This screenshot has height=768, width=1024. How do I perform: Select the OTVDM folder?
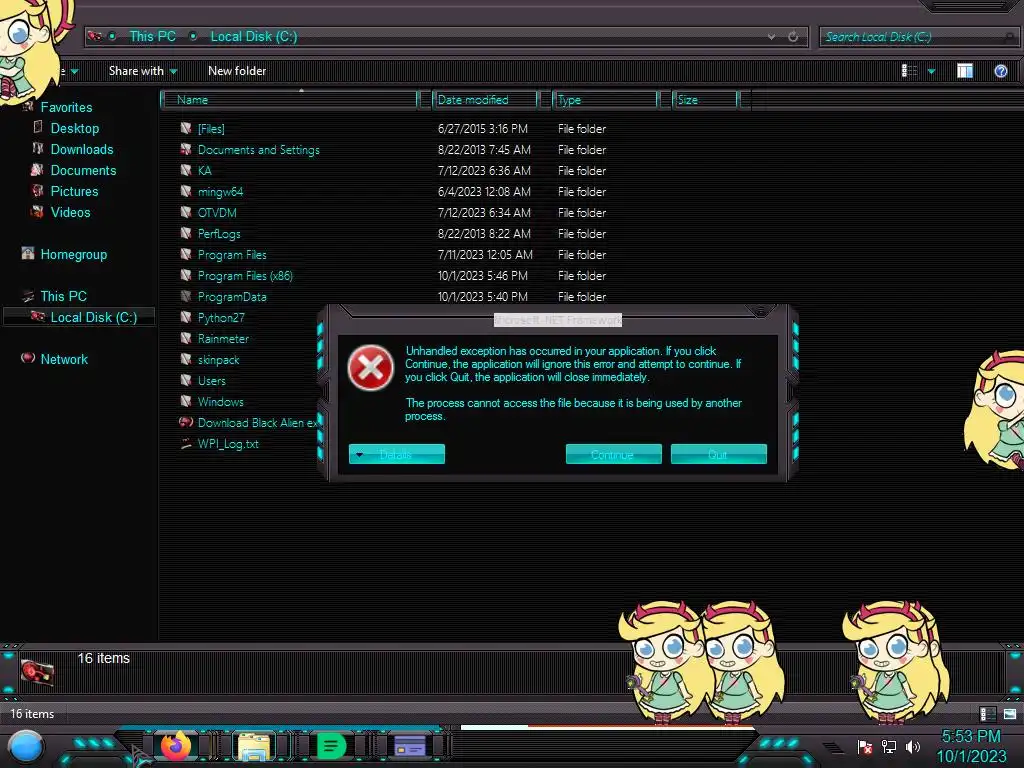tap(217, 212)
